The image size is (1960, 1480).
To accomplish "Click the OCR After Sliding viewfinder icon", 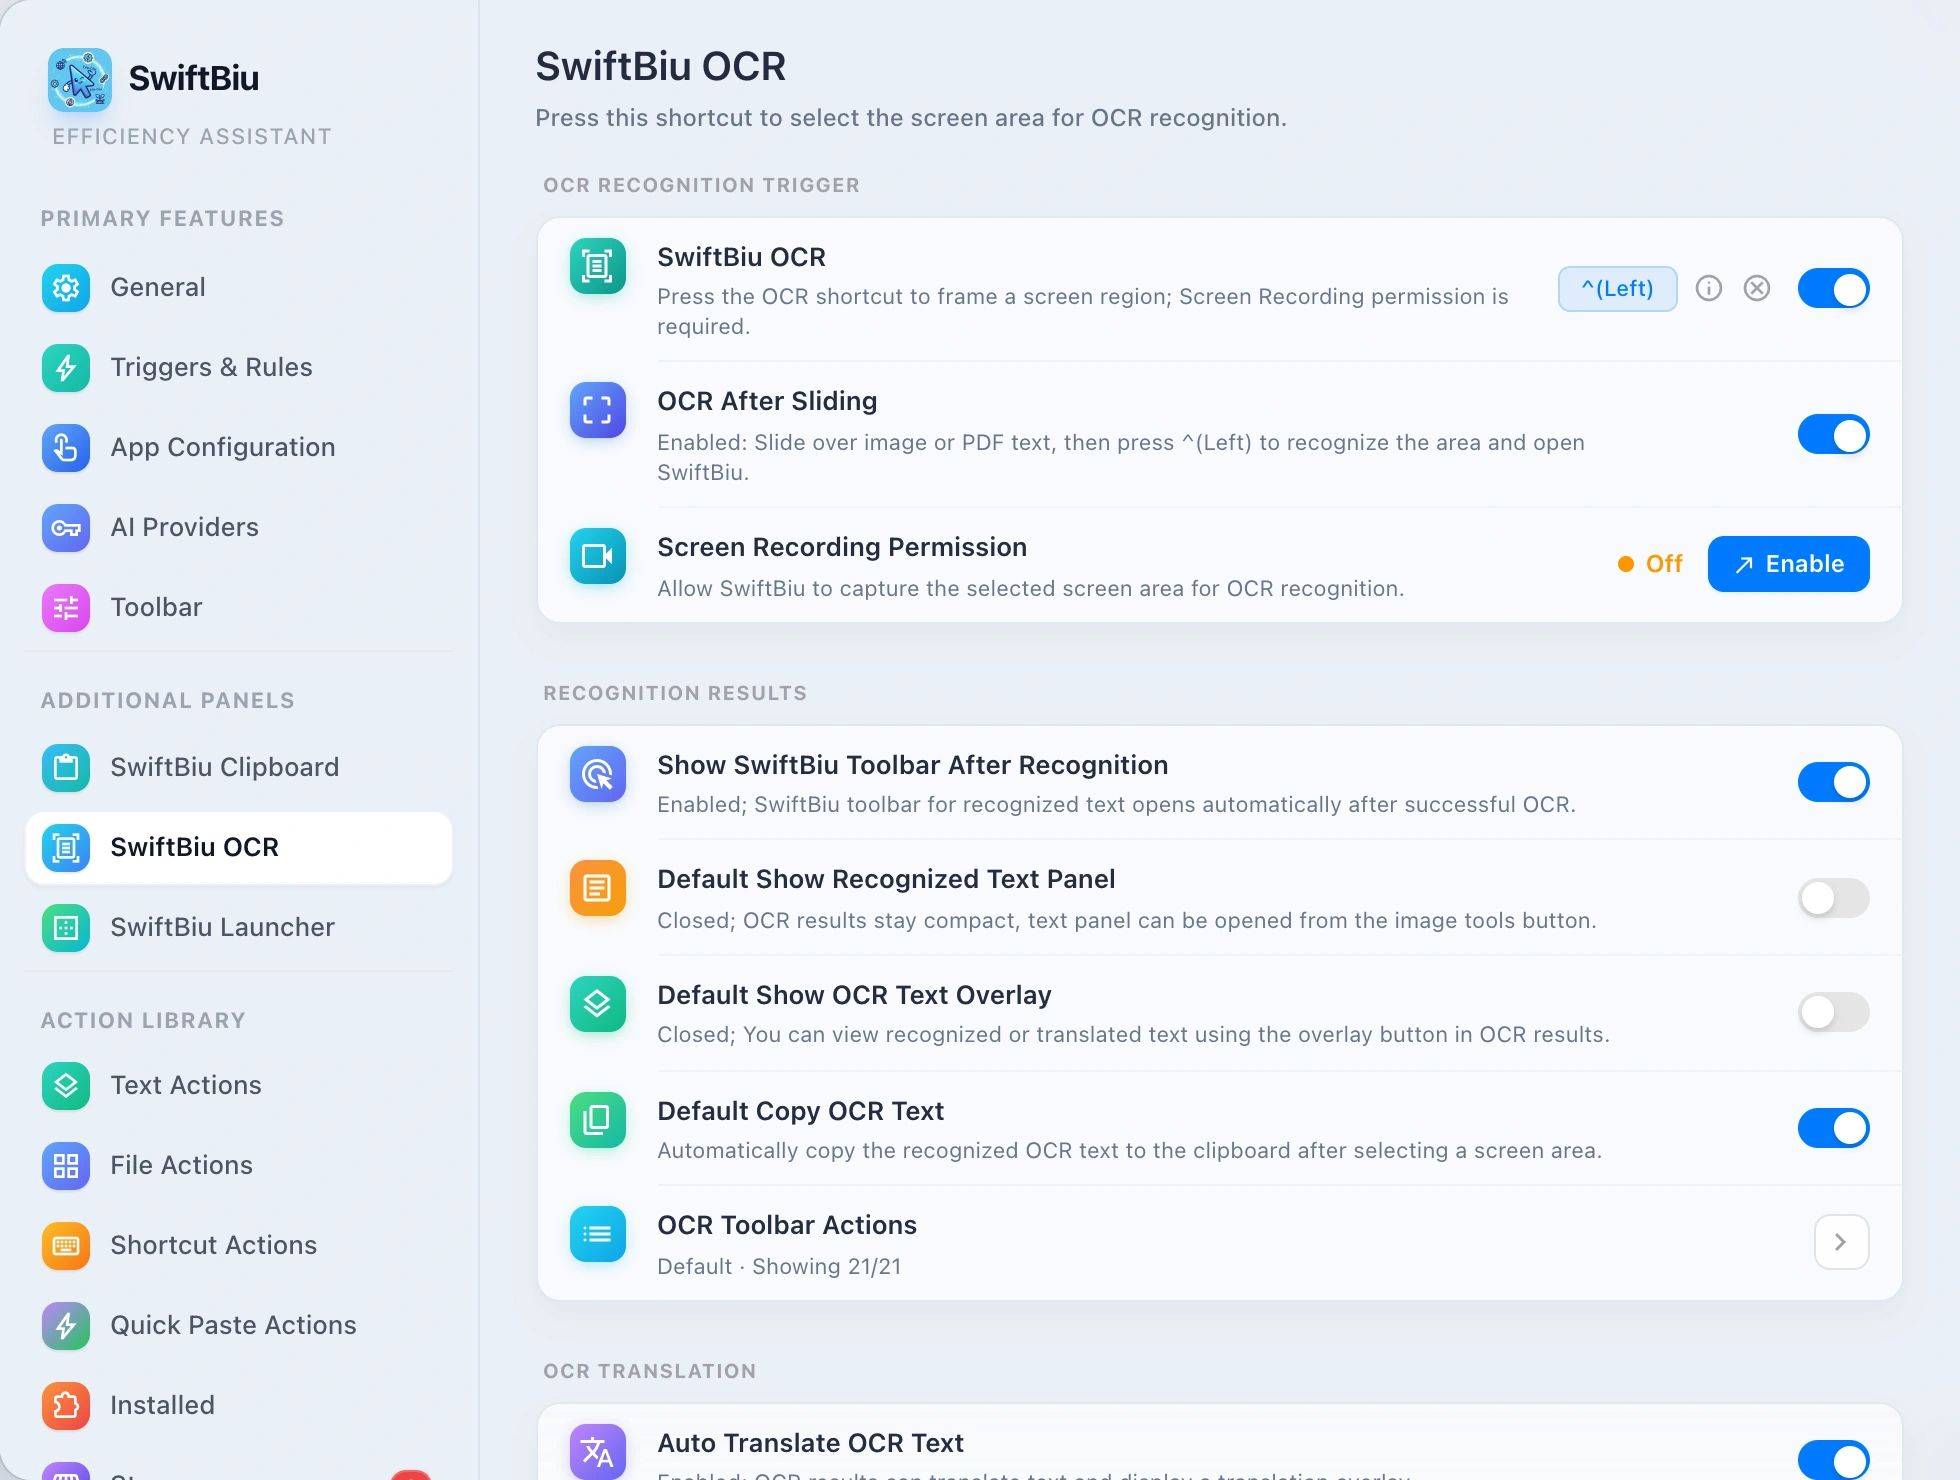I will coord(598,410).
